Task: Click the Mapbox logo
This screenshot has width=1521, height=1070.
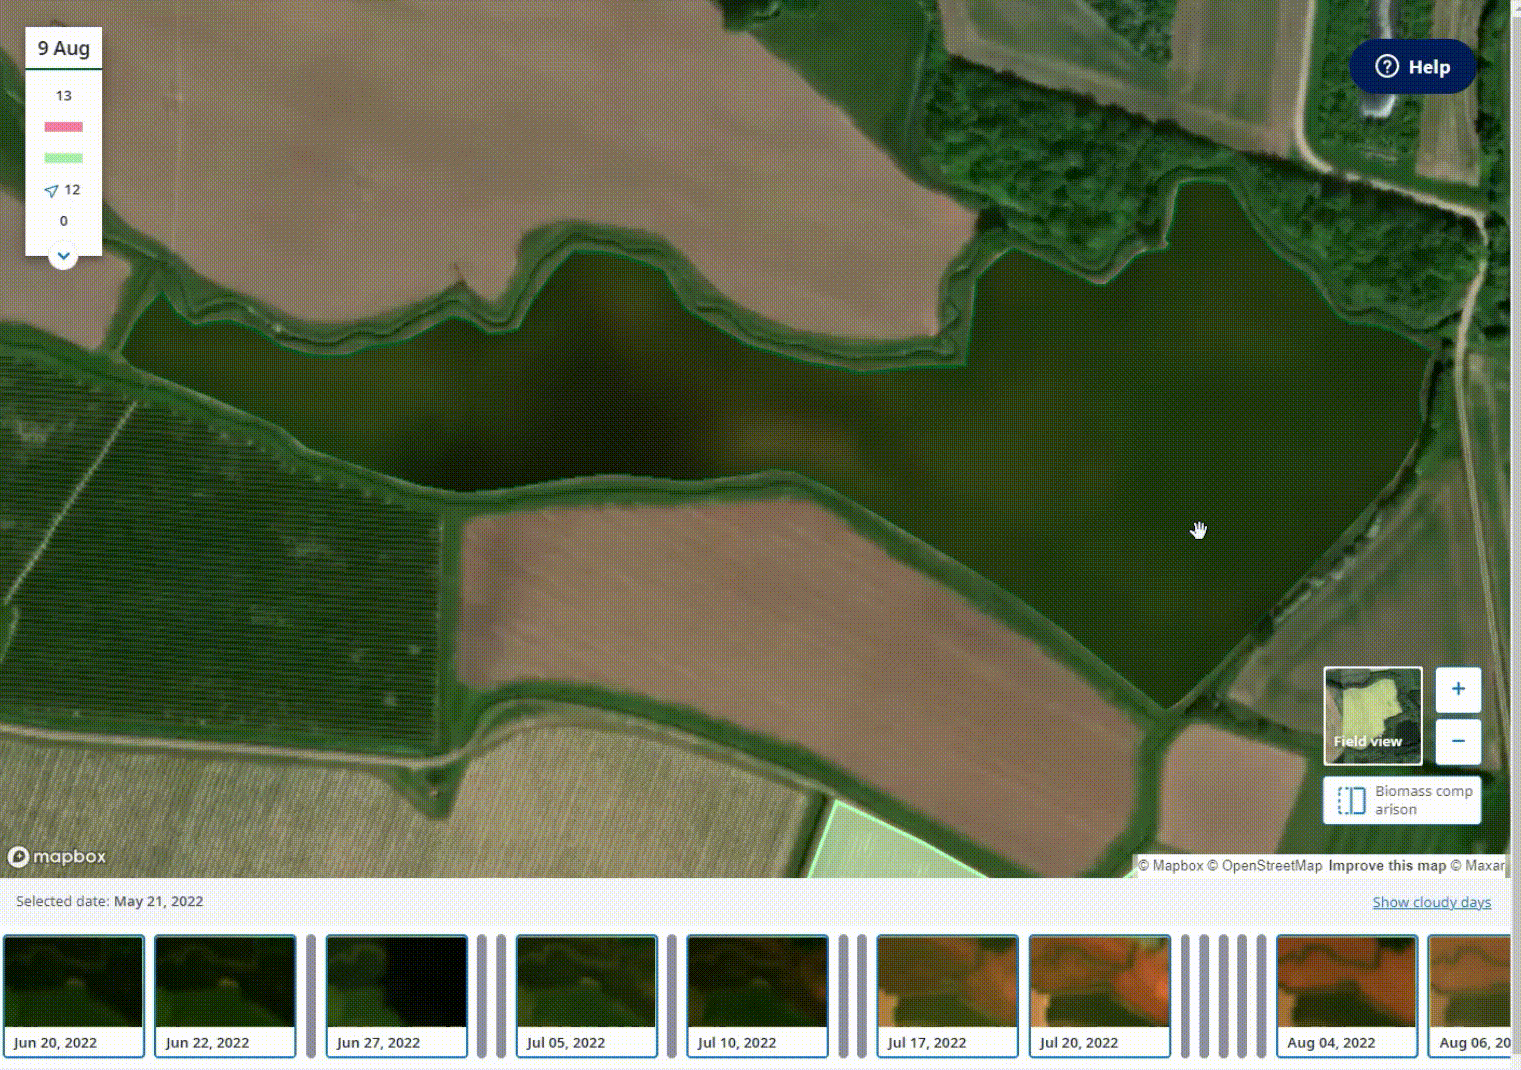Action: [57, 857]
